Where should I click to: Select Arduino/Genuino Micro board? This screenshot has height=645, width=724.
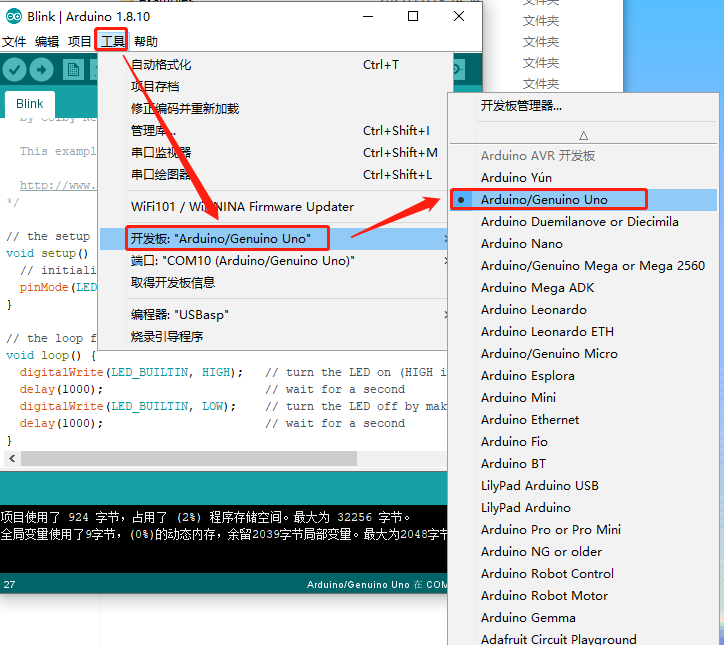584,354
